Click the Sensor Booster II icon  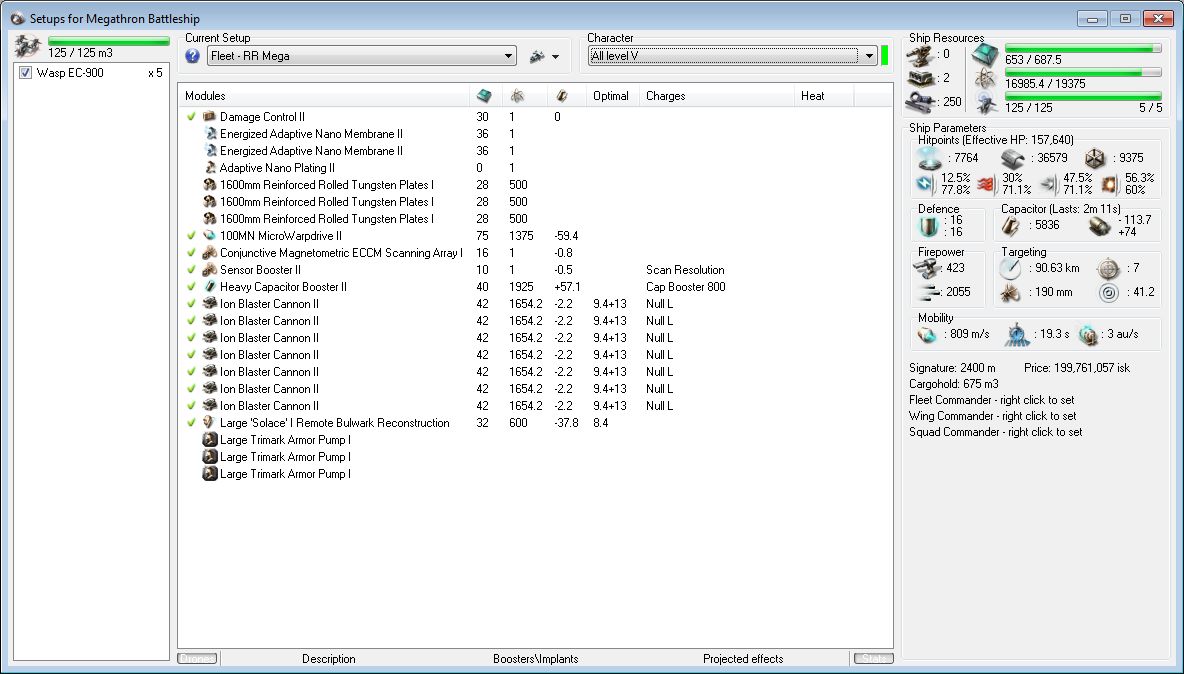point(210,269)
